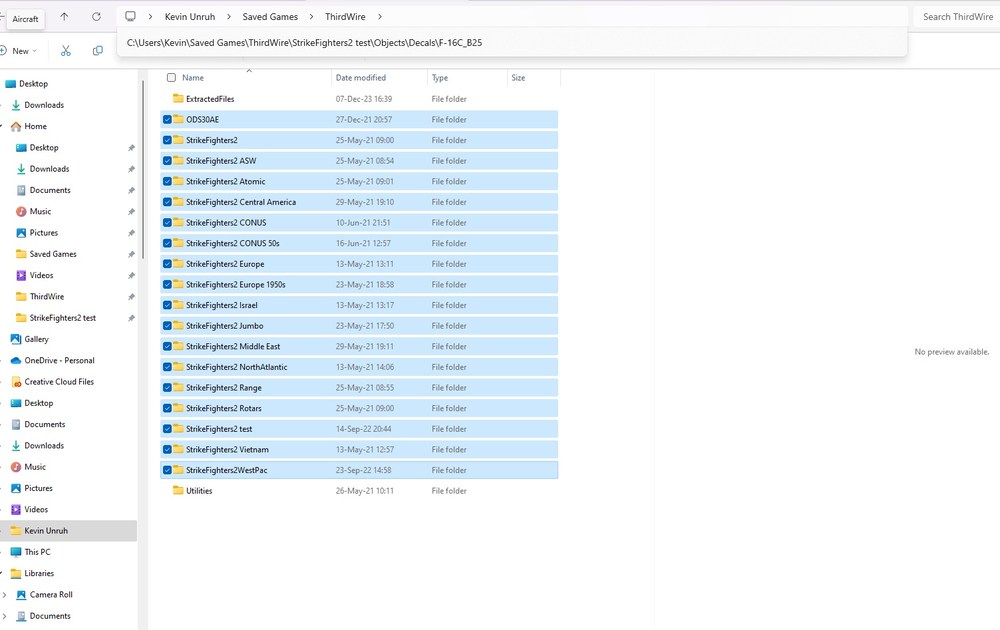Screen dimensions: 1000x630
Task: Click Creative Cloud Files icon
Action: click(x=16, y=382)
